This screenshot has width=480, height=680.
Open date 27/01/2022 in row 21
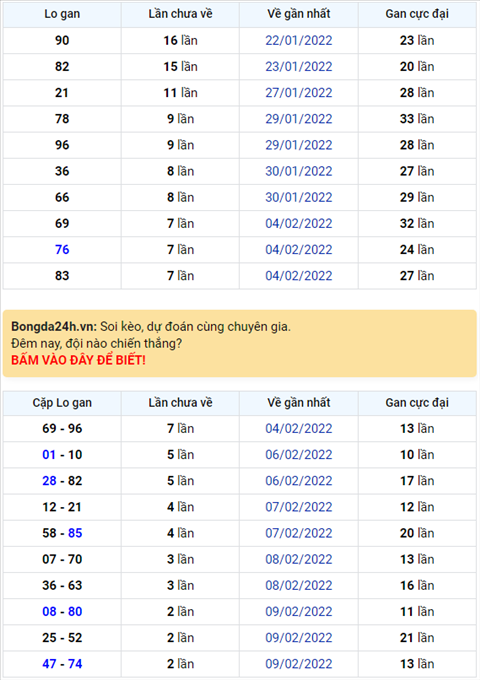299,93
